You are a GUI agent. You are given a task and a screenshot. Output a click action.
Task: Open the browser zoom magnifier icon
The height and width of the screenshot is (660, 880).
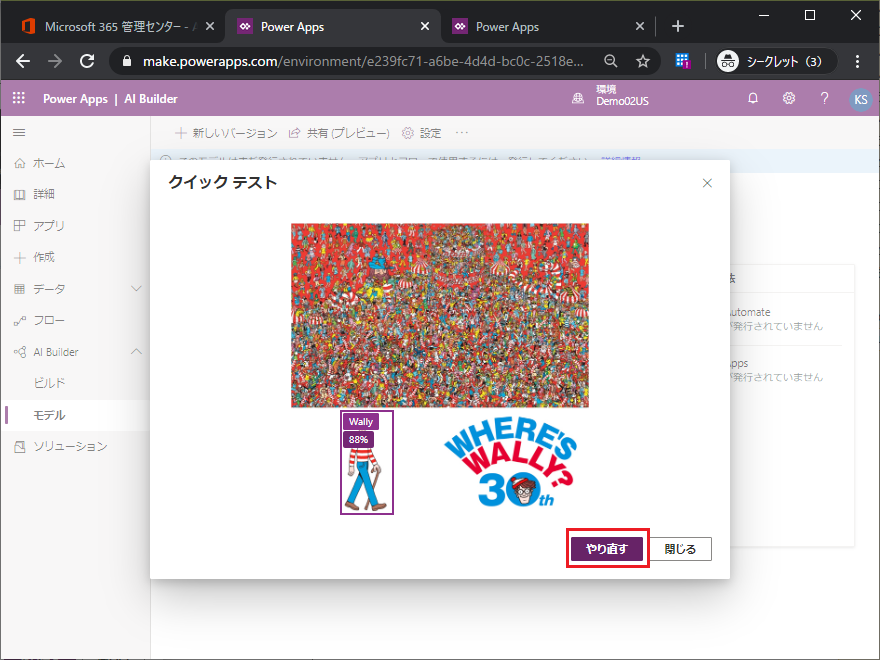611,61
